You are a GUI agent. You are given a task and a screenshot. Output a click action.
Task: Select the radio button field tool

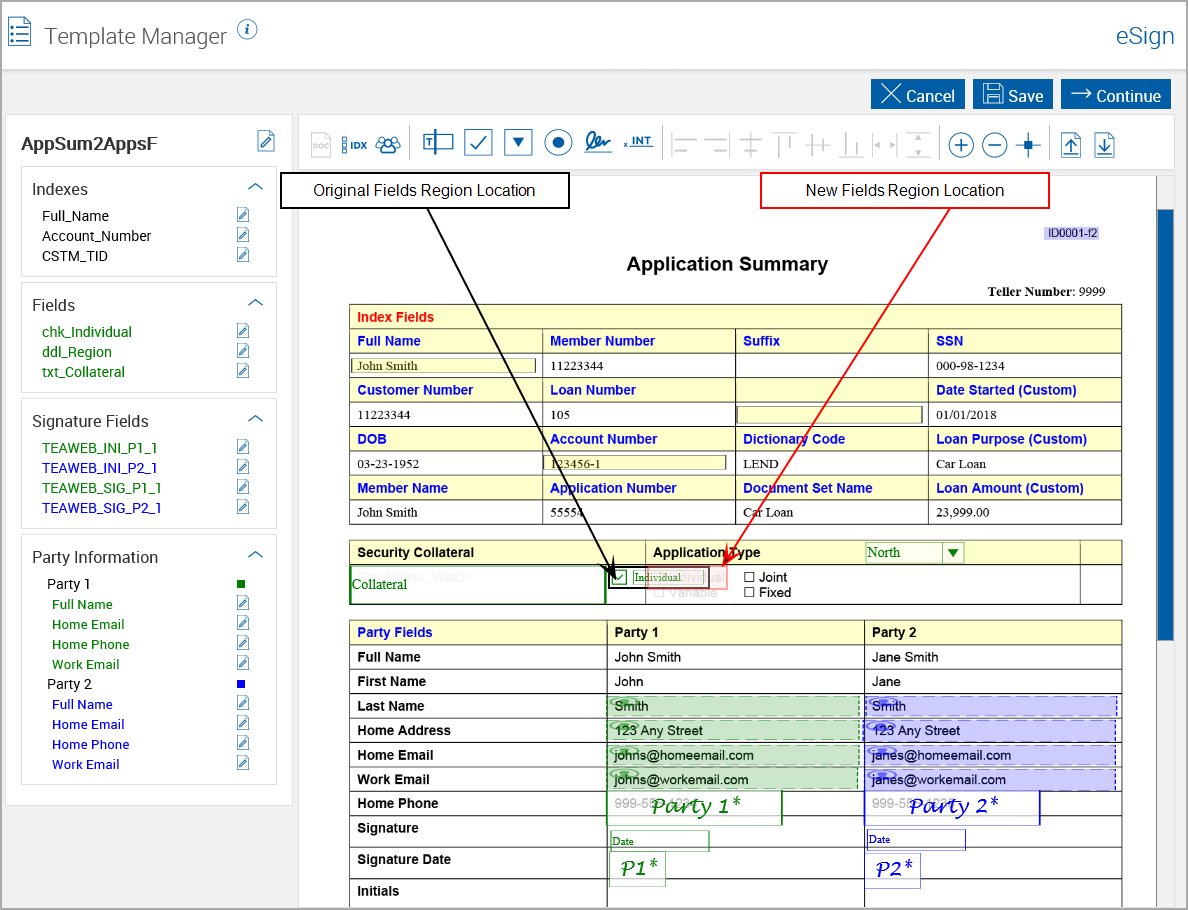[558, 142]
